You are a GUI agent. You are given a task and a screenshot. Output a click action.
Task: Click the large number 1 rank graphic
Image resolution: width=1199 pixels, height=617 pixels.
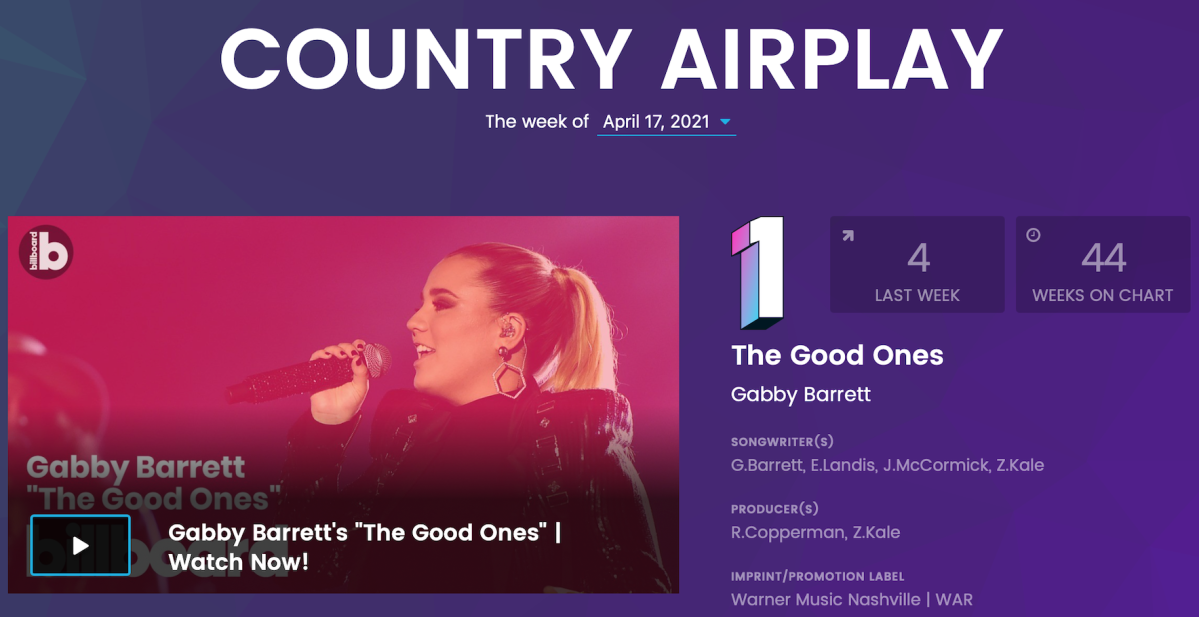[758, 273]
